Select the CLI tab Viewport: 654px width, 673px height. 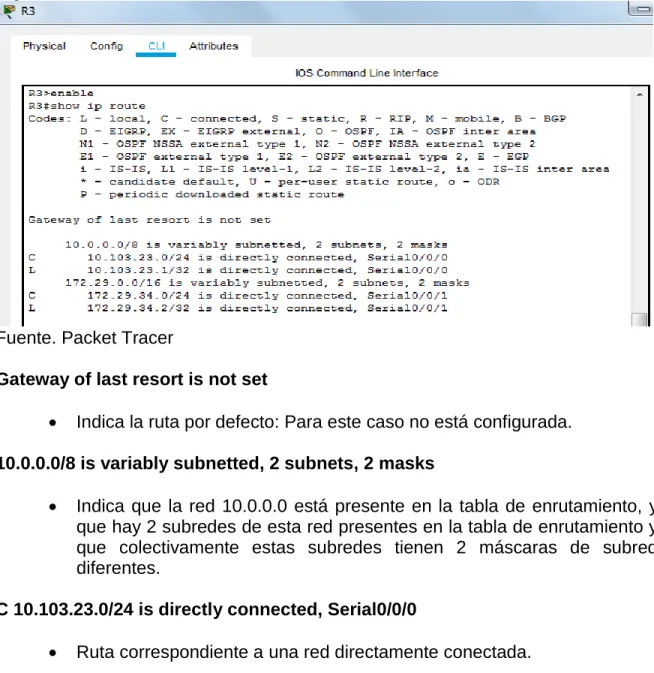click(x=156, y=46)
